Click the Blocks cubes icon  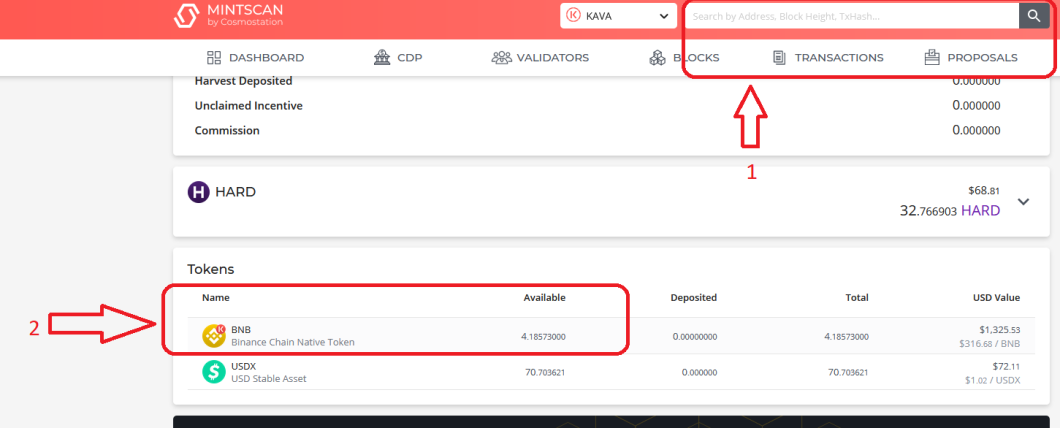pos(657,57)
